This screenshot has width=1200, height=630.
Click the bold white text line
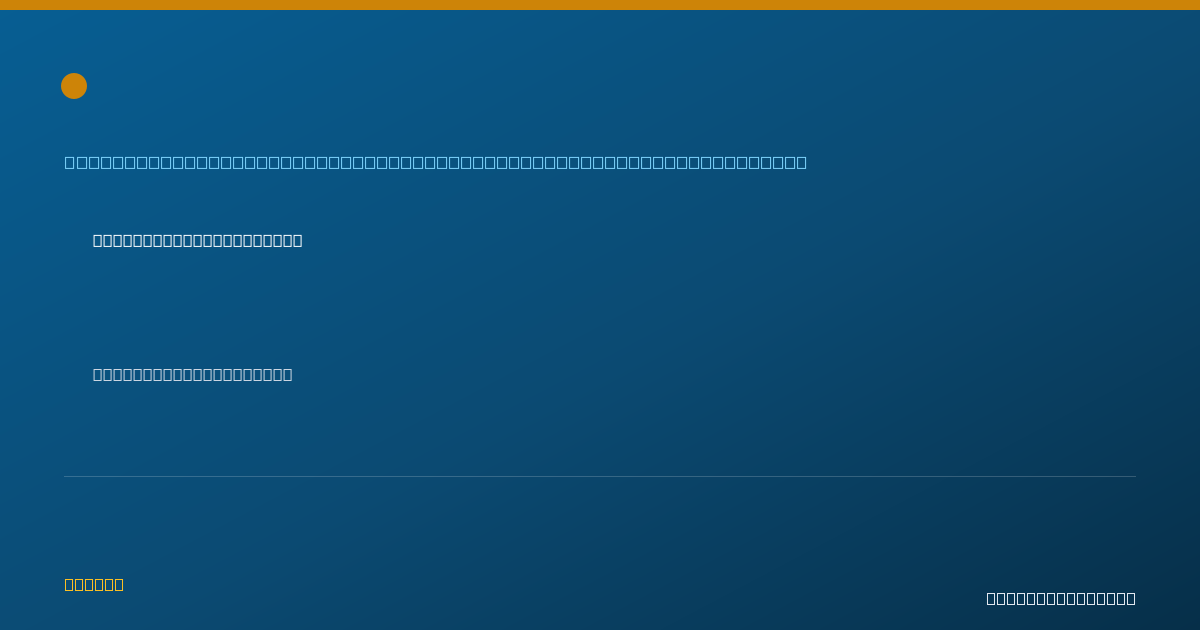(x=198, y=240)
